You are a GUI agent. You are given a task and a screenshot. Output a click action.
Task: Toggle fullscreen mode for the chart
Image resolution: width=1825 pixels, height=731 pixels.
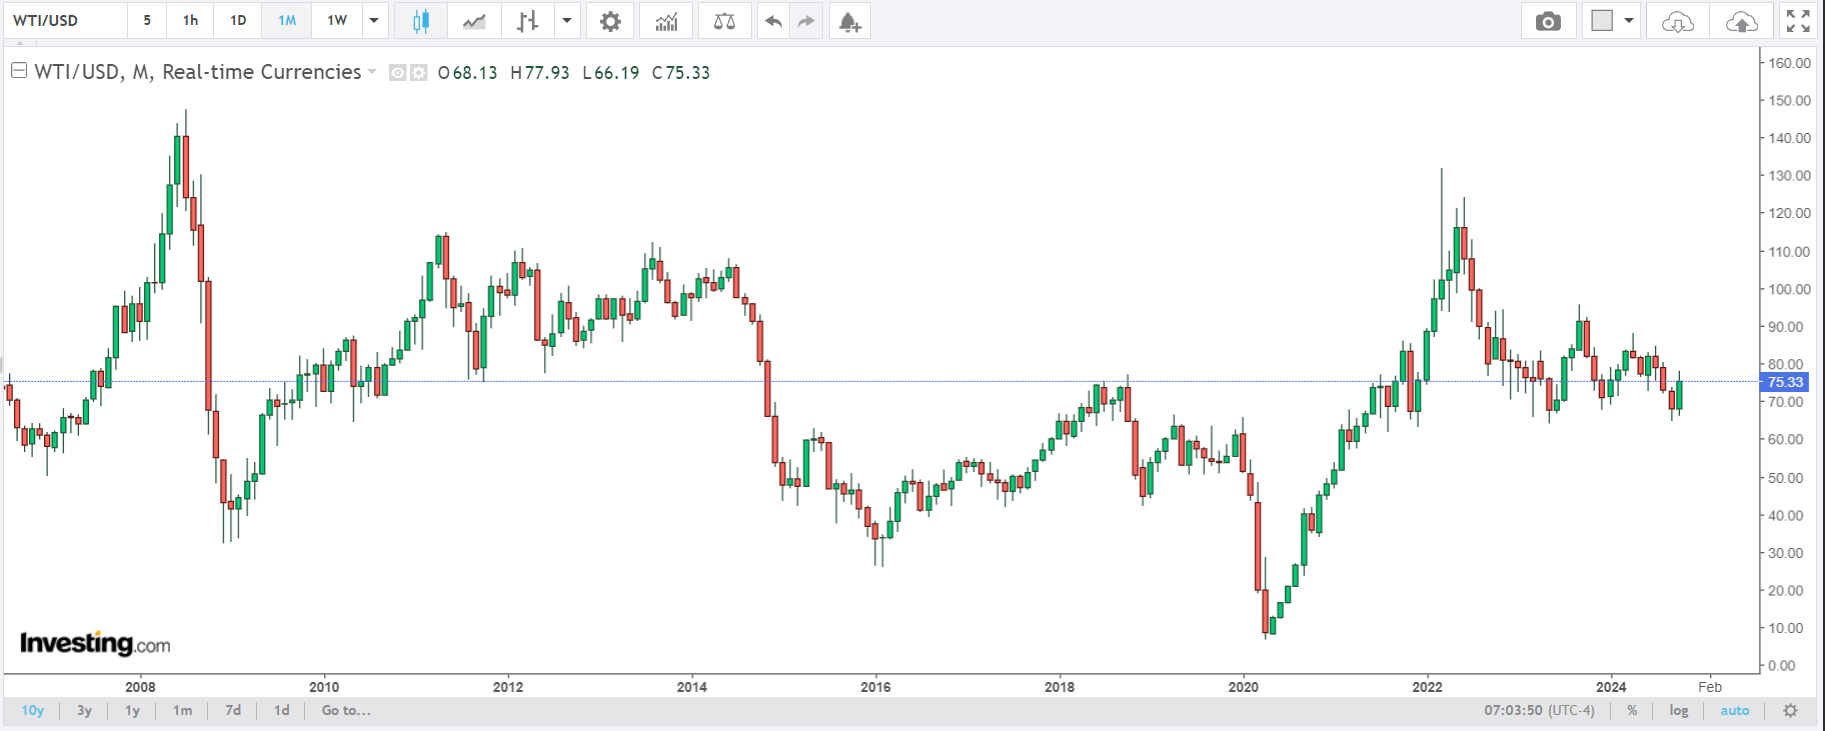pyautogui.click(x=1798, y=21)
